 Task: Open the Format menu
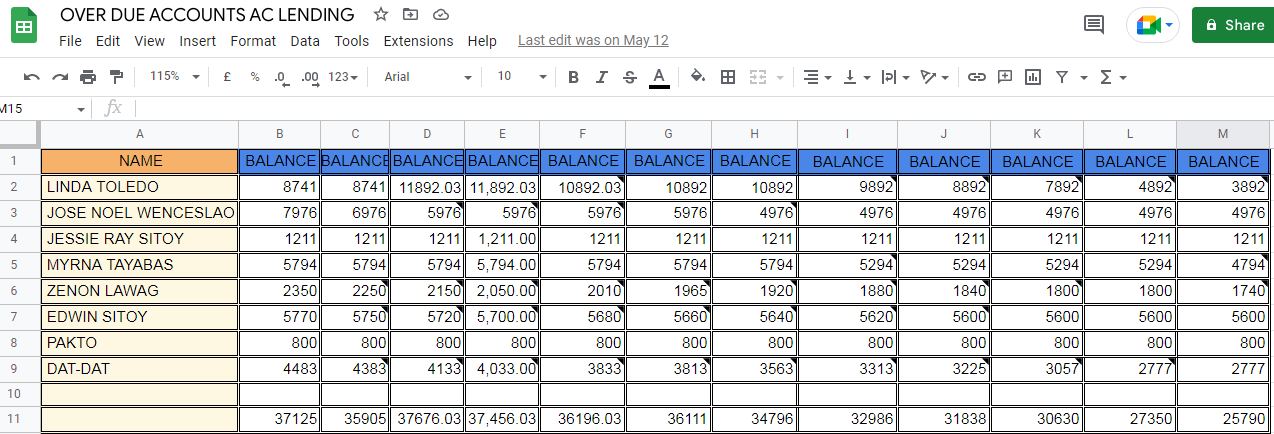coord(253,41)
